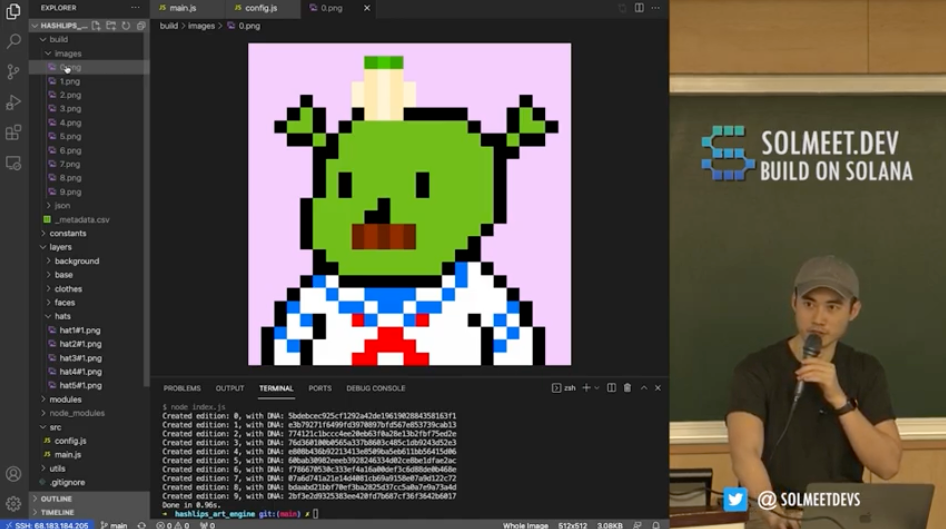Select the TERMINAL panel tab
This screenshot has height=529, width=946.
tap(276, 388)
